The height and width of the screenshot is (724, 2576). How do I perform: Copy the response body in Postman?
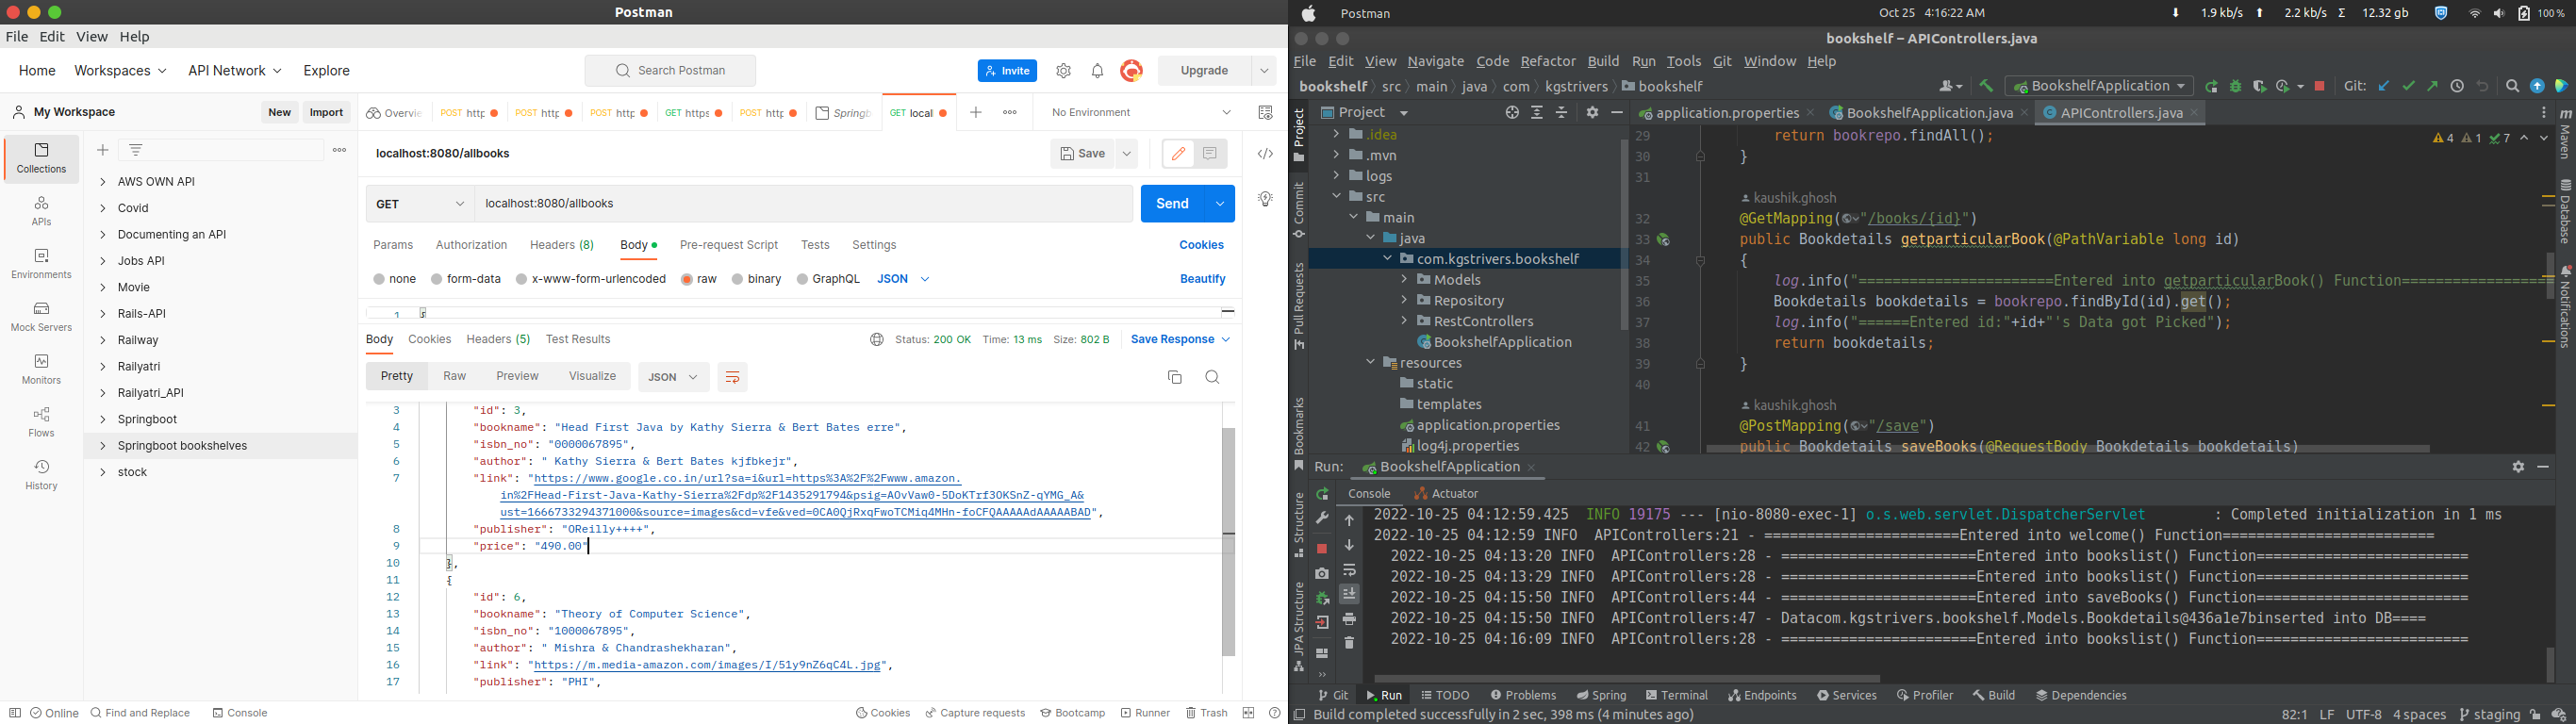click(1175, 377)
